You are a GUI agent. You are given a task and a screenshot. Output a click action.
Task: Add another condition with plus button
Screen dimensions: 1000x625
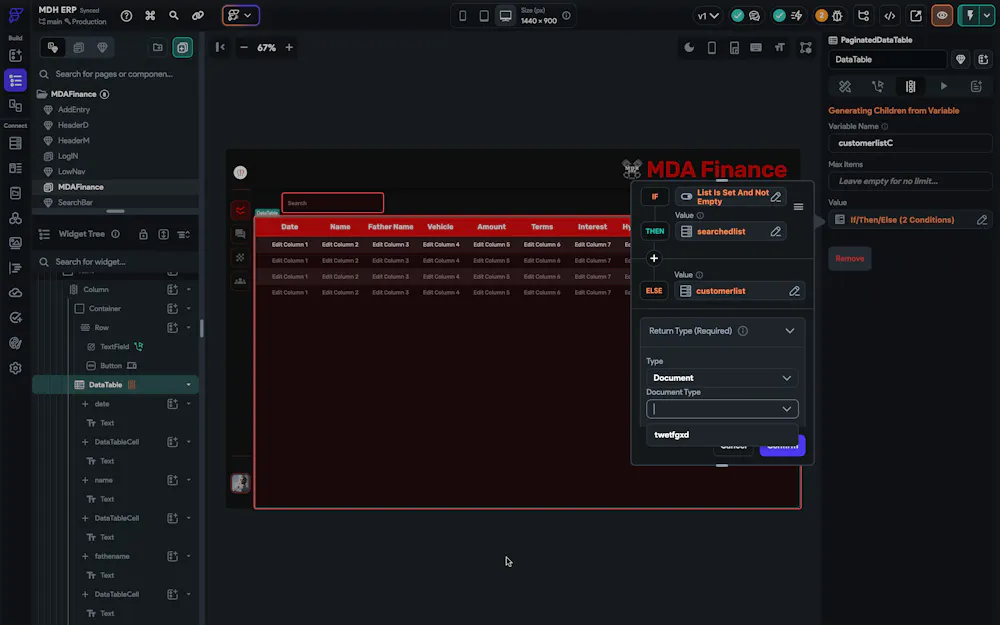654,258
